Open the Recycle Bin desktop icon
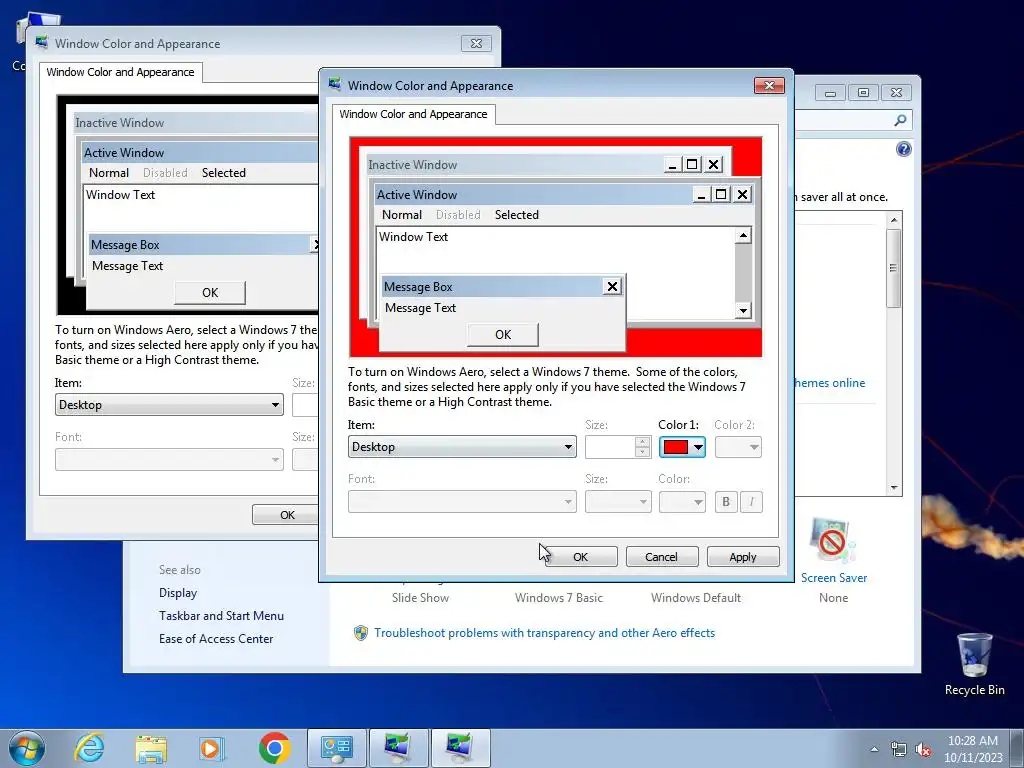The width and height of the screenshot is (1024, 768). [974, 663]
